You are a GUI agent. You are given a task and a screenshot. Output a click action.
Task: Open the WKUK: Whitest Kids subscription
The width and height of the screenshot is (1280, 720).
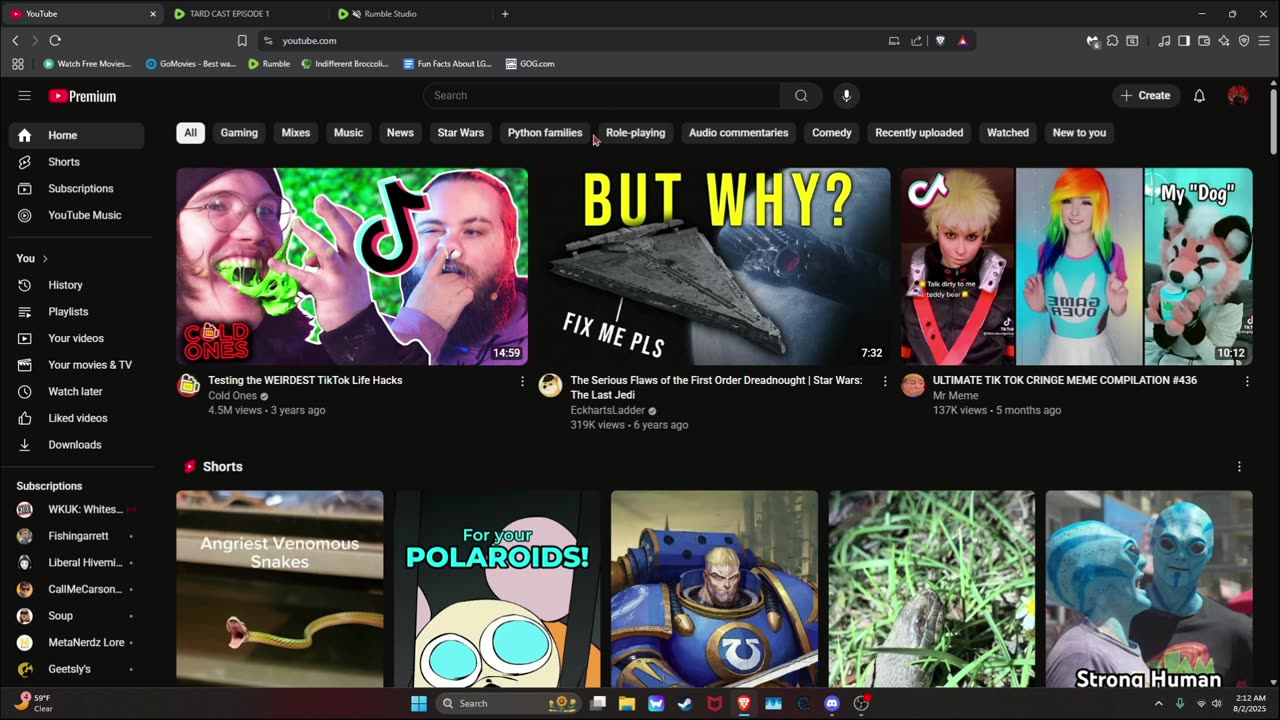pos(76,510)
